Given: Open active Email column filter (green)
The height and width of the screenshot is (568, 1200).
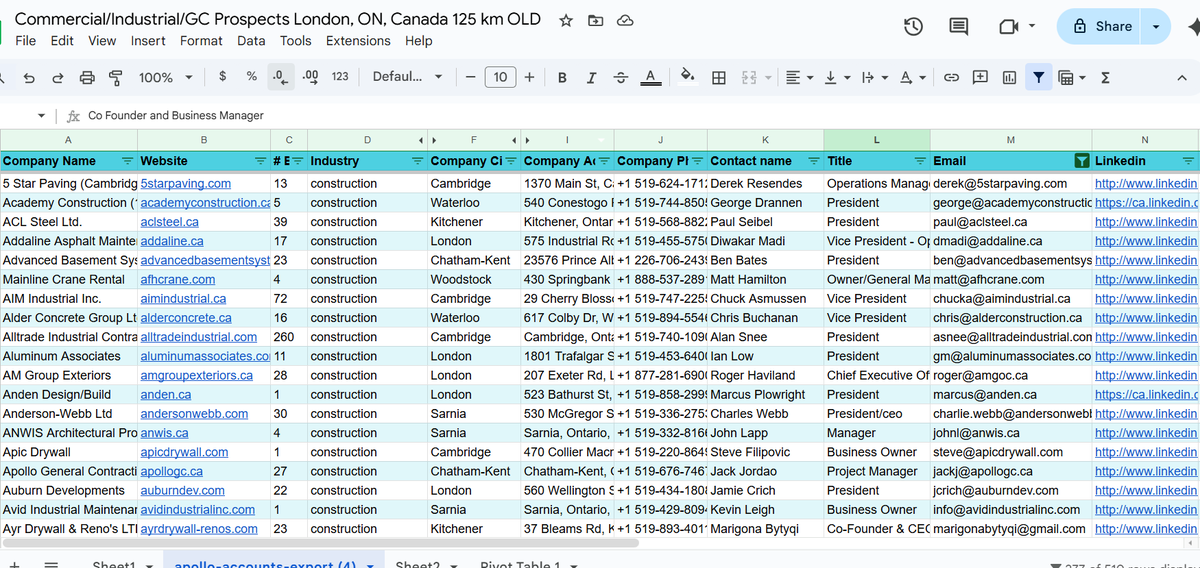Looking at the screenshot, I should click(x=1080, y=161).
